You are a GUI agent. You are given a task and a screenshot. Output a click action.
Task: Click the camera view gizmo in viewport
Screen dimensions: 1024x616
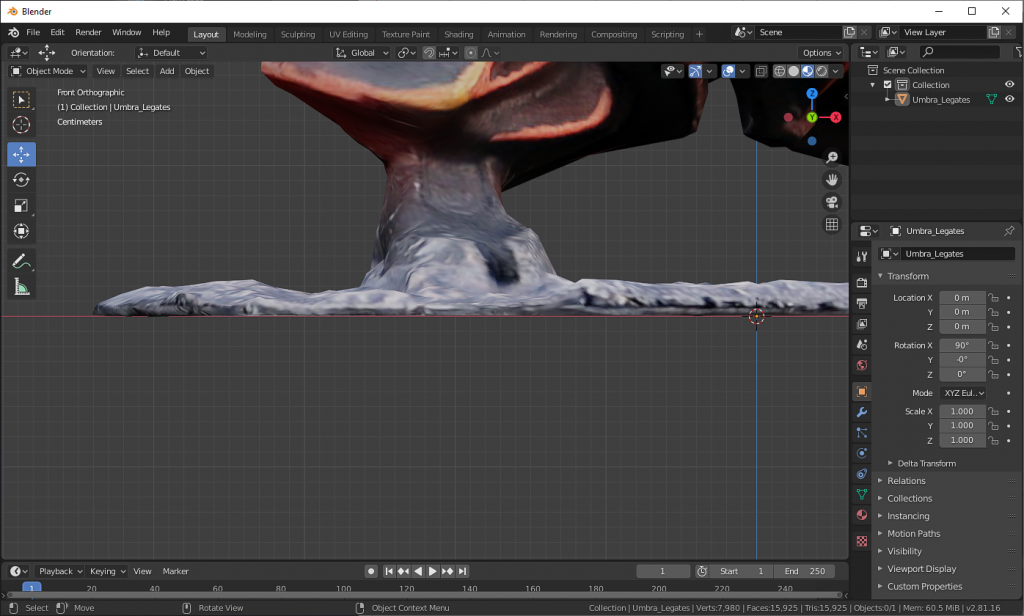[831, 201]
